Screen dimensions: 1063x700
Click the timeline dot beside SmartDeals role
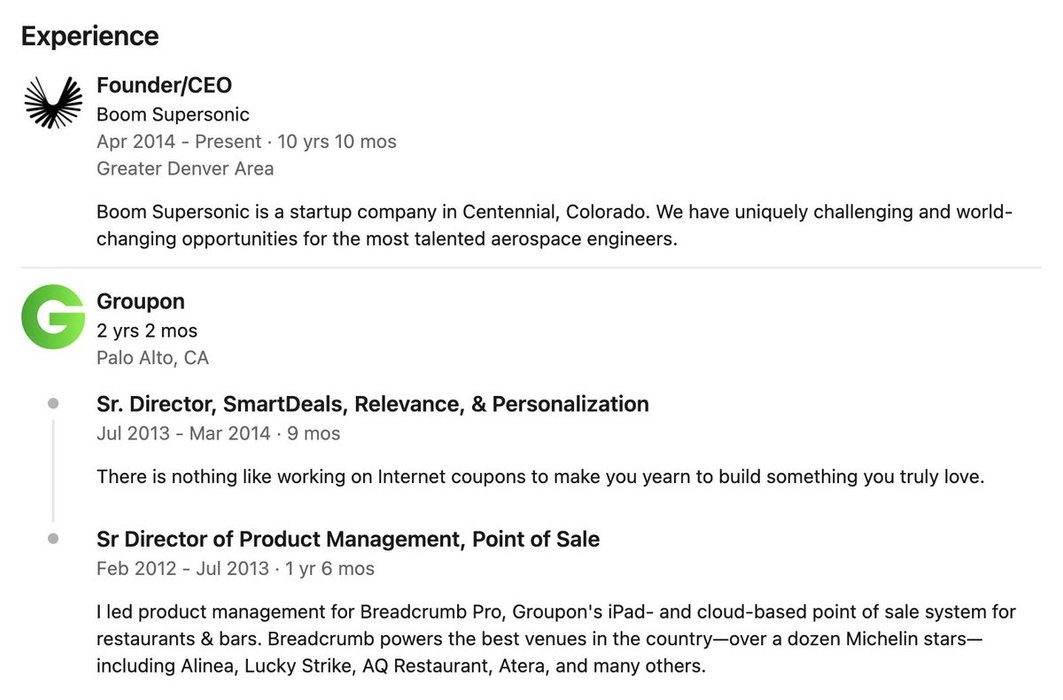pyautogui.click(x=53, y=404)
